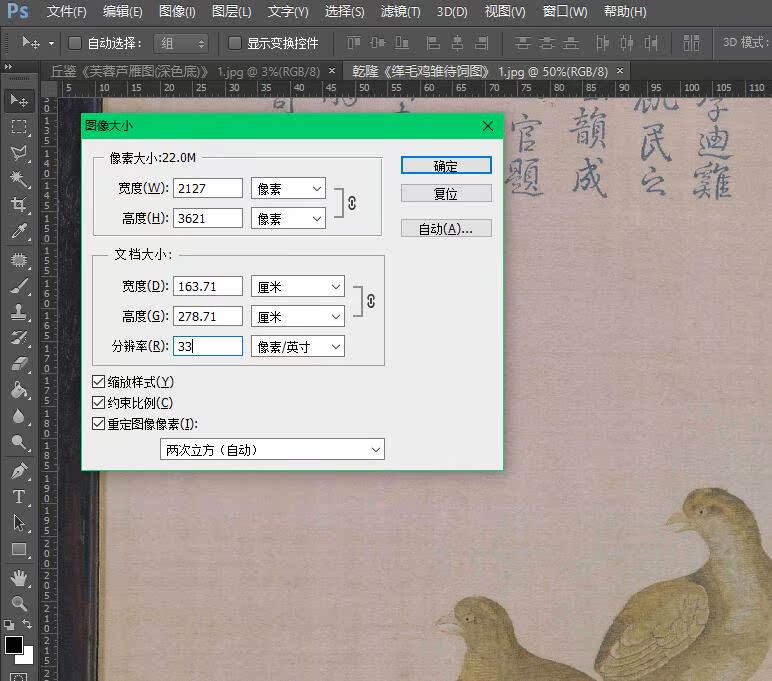Open the pixel height unit dropdown
Viewport: 772px width, 681px height.
click(x=289, y=218)
